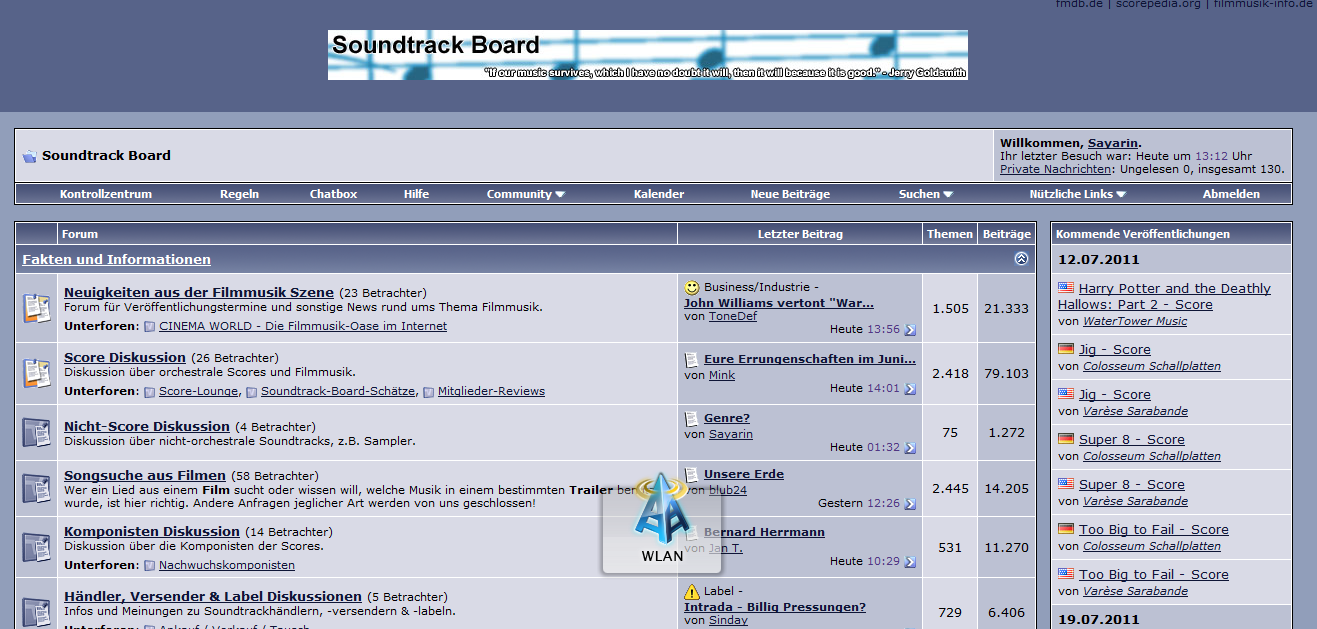1317x629 pixels.
Task: Open Kontrollzentrum in the navigation bar
Action: (x=106, y=194)
